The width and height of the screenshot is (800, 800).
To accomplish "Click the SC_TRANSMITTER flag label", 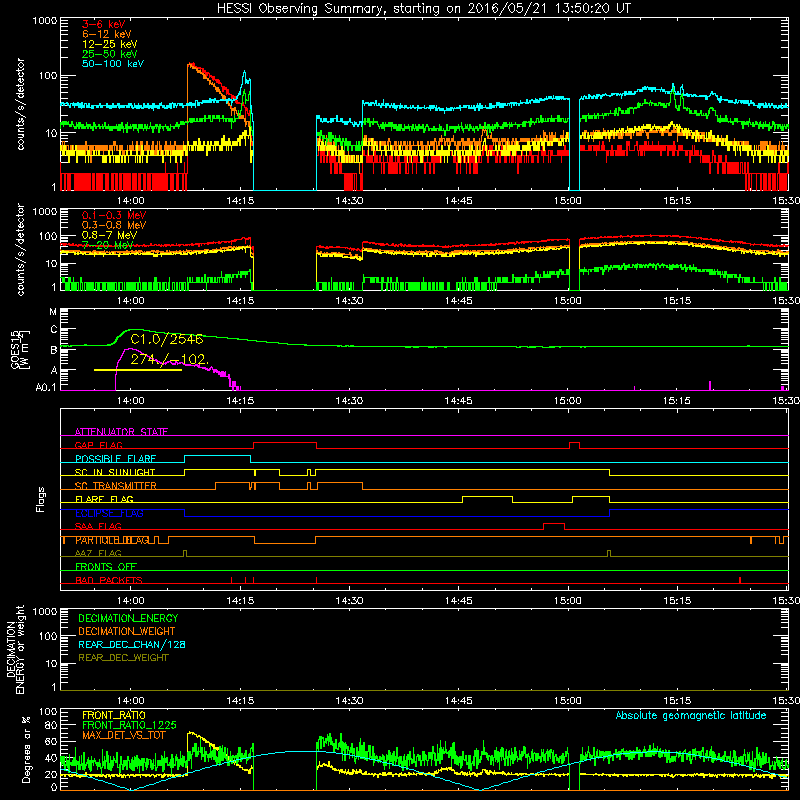I will coord(115,485).
